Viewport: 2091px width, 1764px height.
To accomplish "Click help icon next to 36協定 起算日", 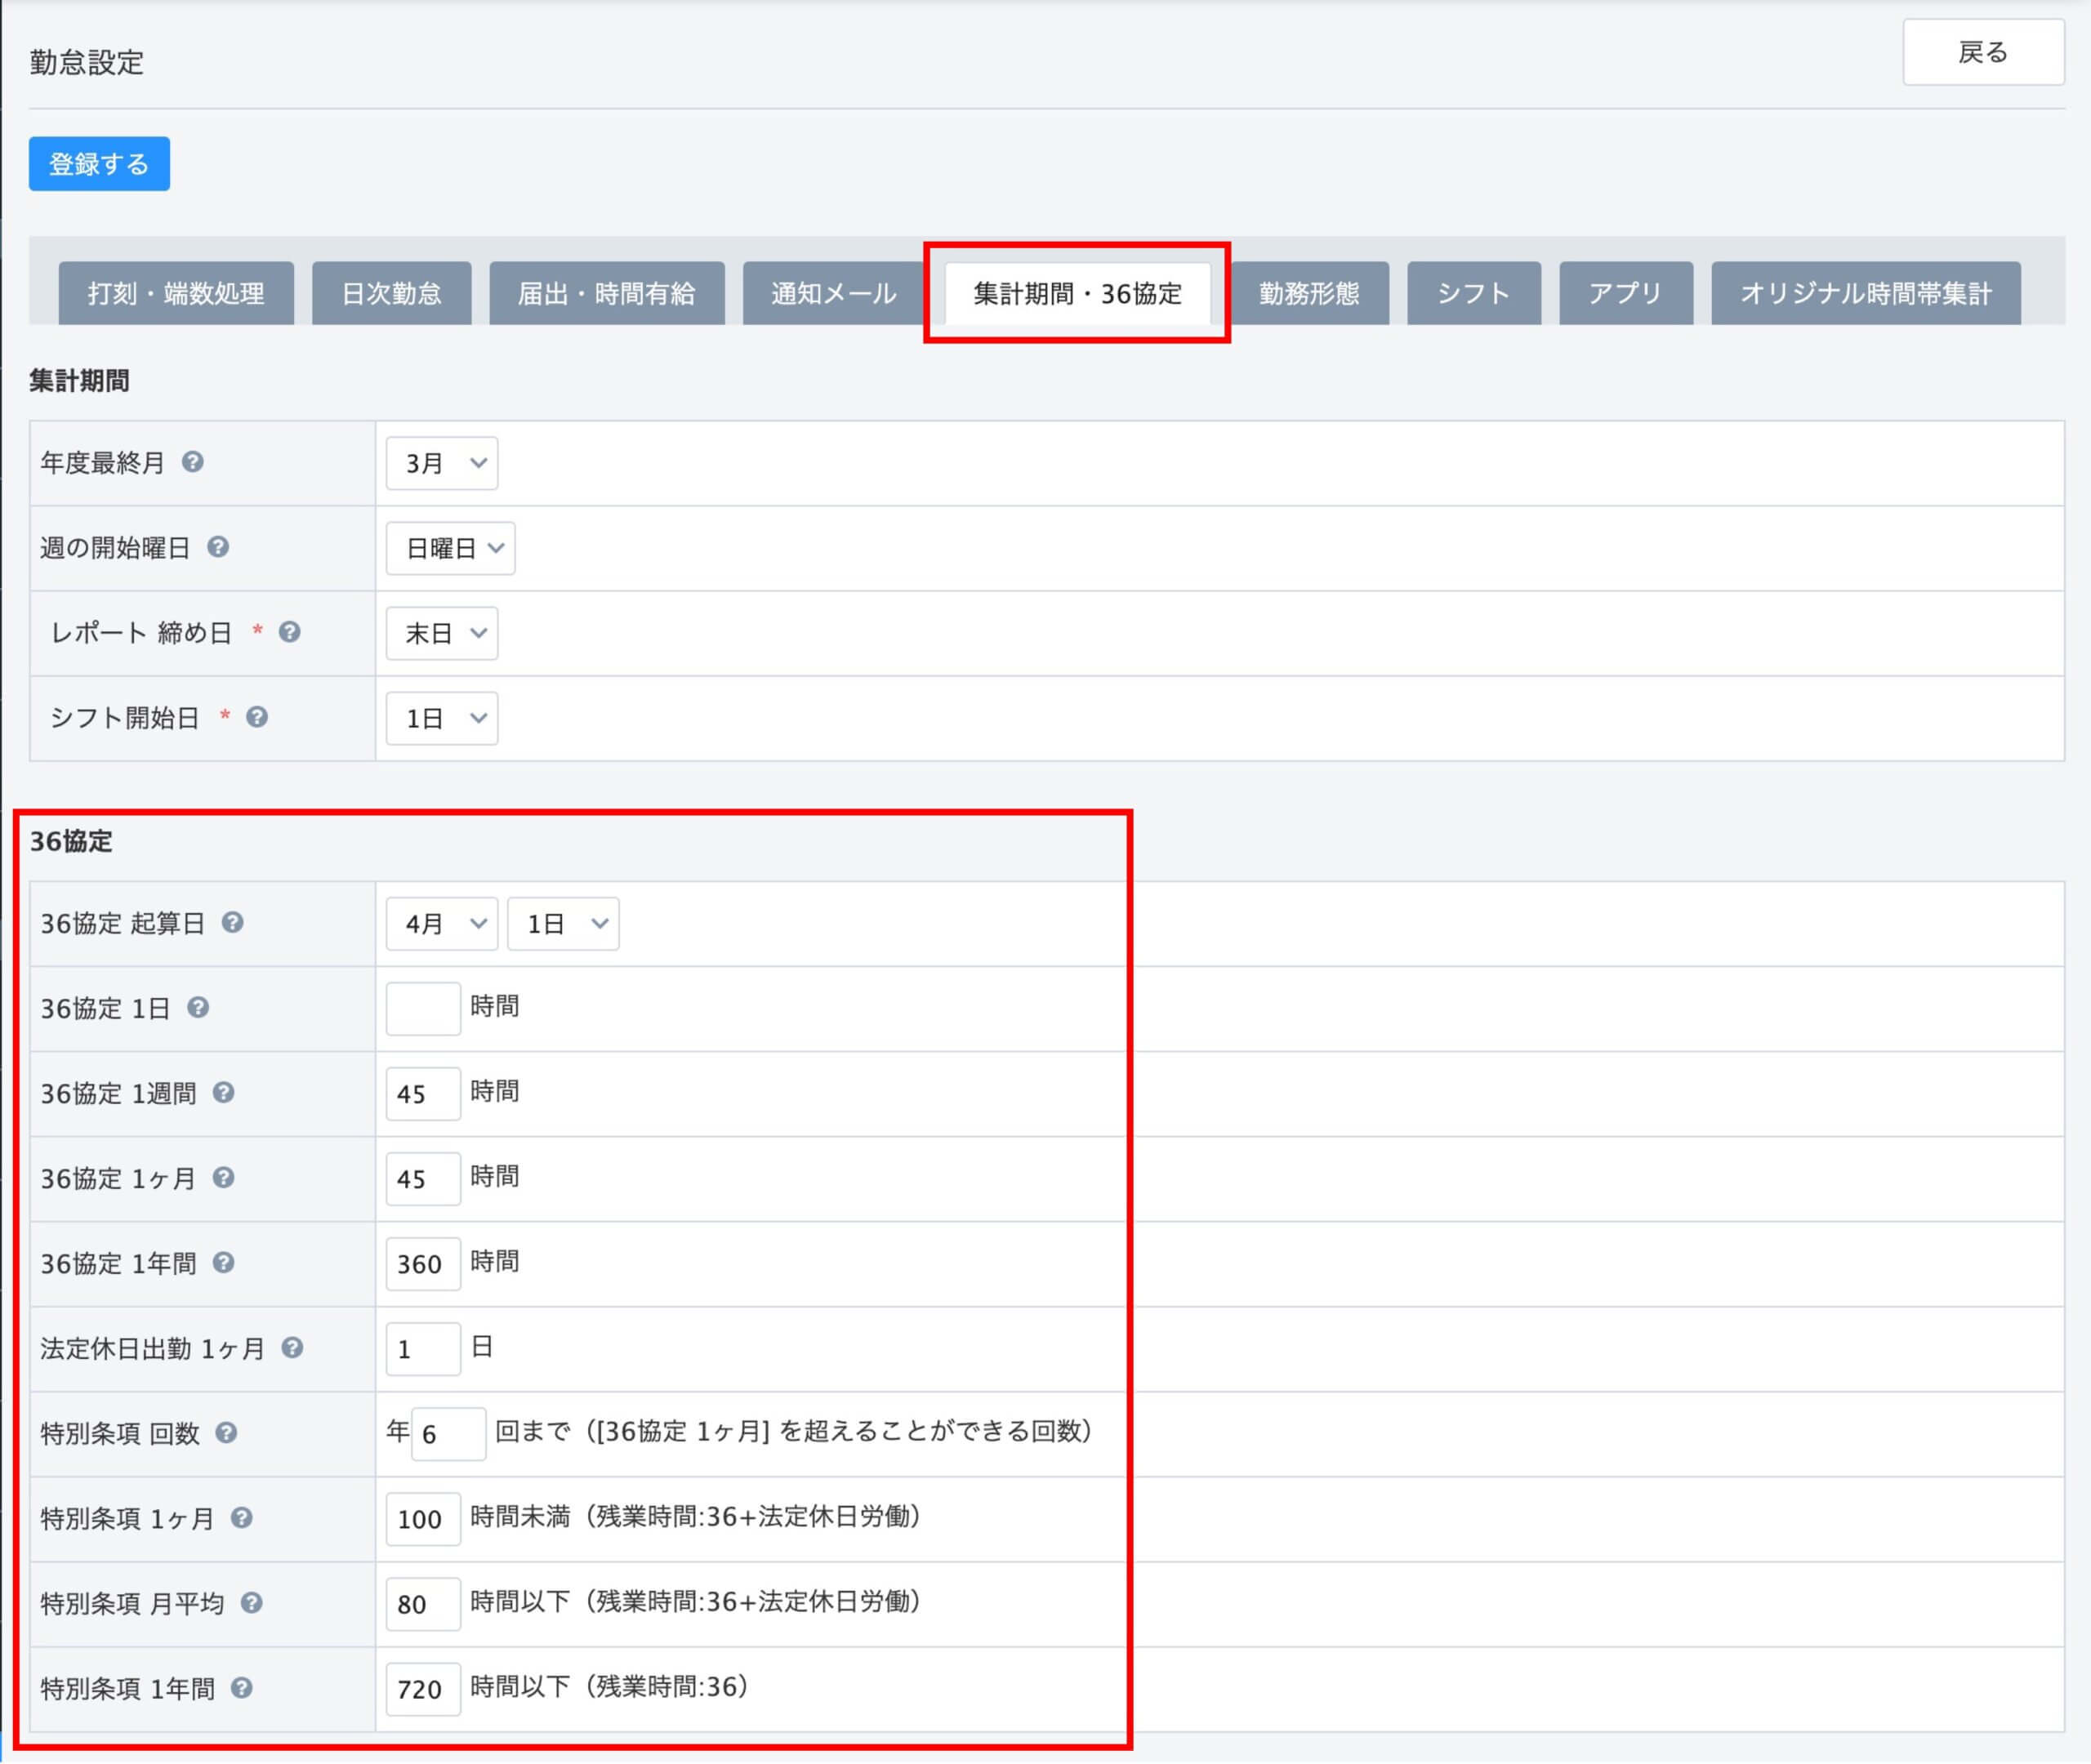I will (233, 922).
